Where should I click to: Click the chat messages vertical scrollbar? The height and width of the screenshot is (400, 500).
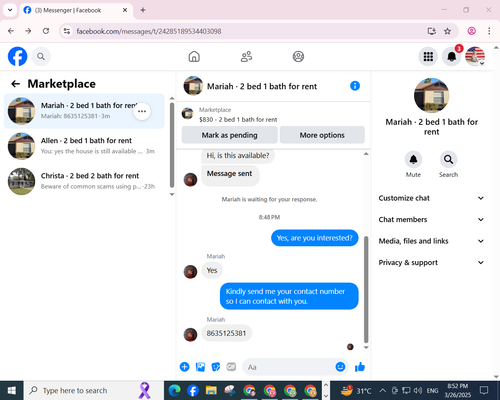click(366, 289)
